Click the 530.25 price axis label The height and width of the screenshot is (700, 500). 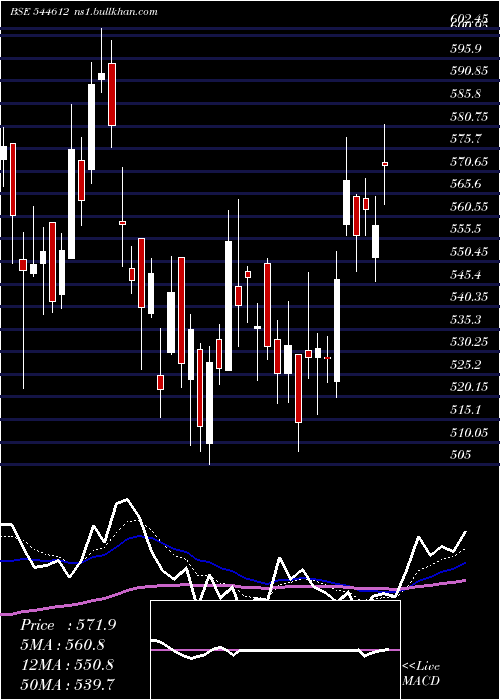coord(469,342)
